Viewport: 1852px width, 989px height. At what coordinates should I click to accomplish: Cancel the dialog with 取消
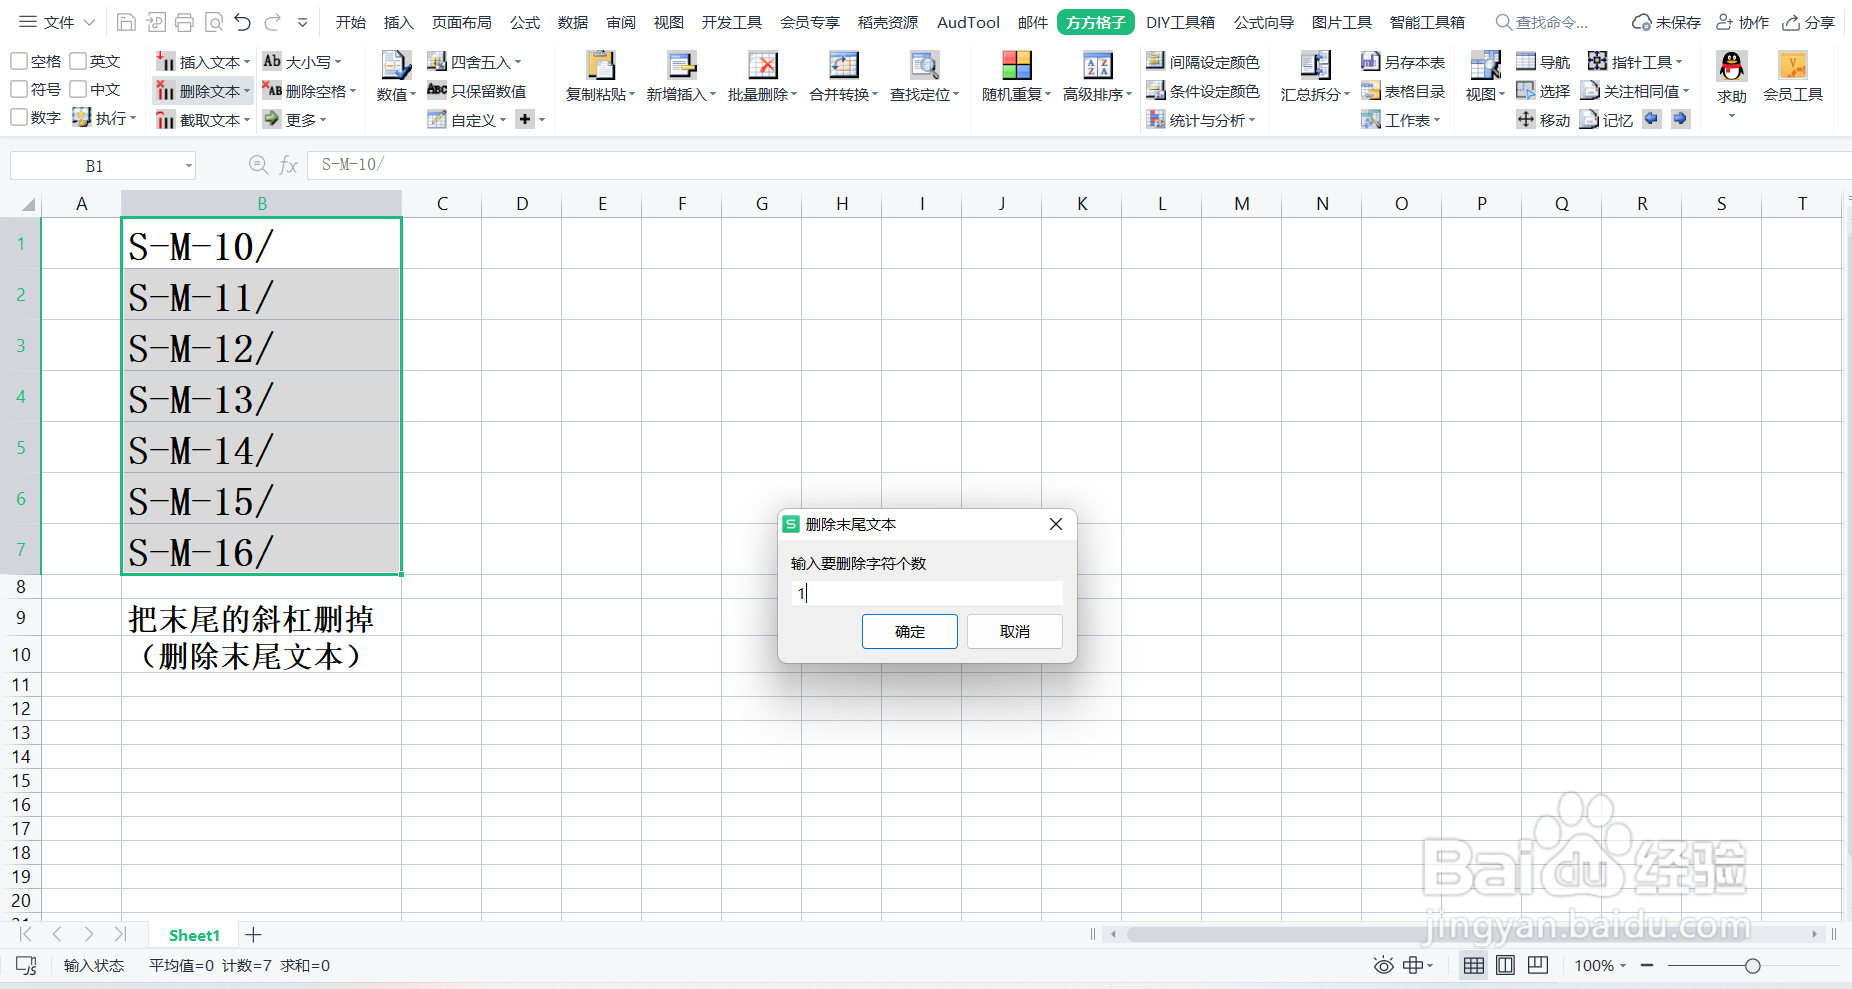click(1015, 631)
